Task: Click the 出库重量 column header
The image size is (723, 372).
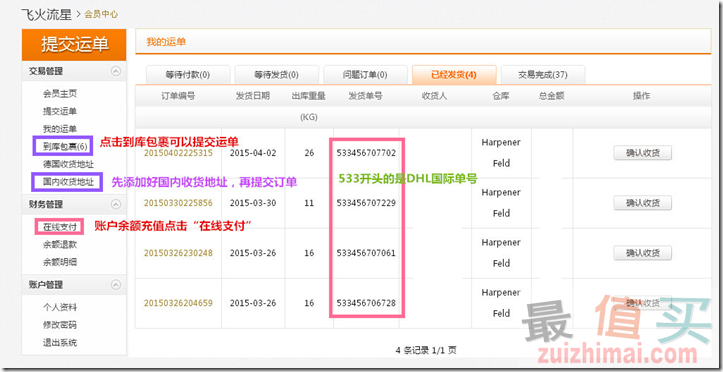Action: 309,96
